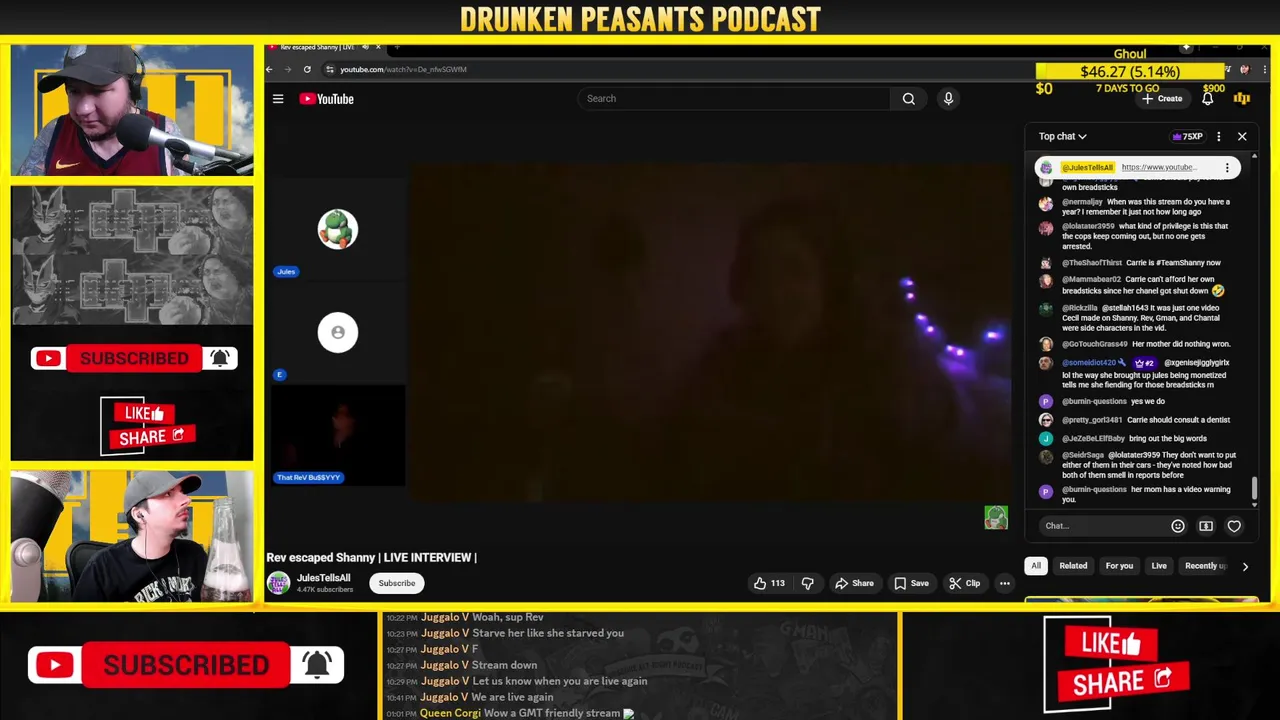This screenshot has width=1280, height=720.
Task: Open a new browser tab
Action: point(397,47)
